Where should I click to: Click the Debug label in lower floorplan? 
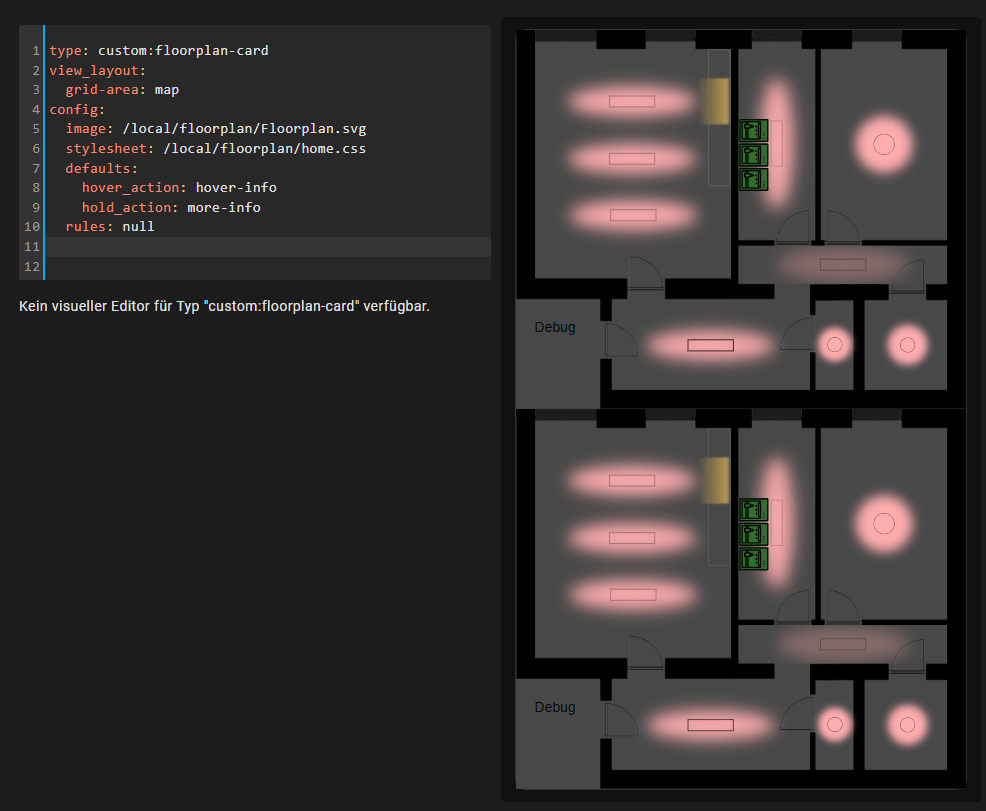555,707
